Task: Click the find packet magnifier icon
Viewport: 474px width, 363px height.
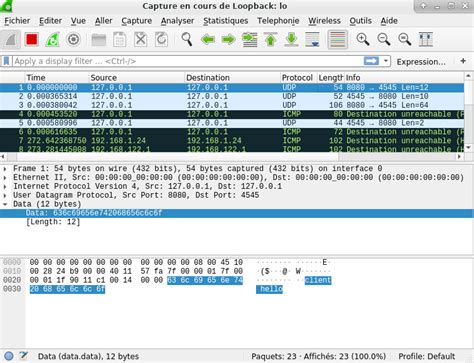Action: (187, 40)
